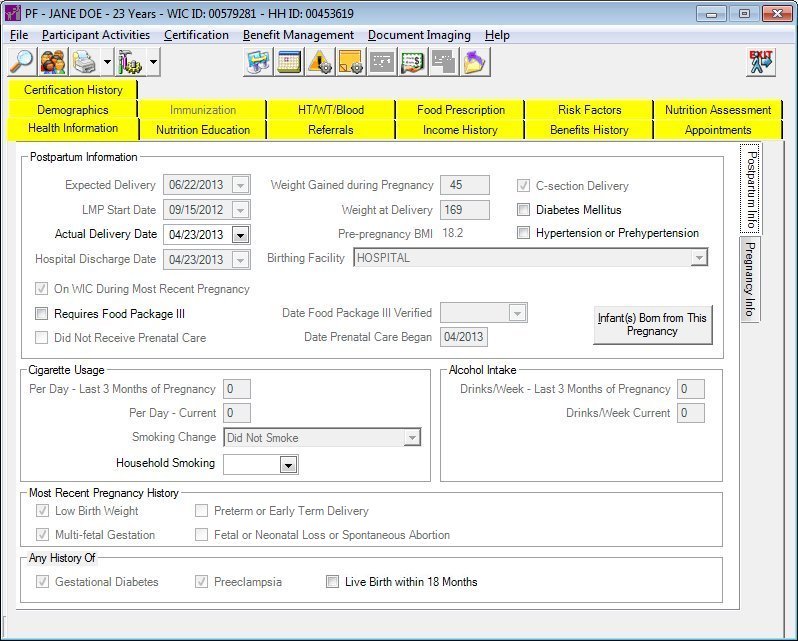Viewport: 798px width, 641px height.
Task: Click the table and chairs toolbar icon
Action: point(258,62)
